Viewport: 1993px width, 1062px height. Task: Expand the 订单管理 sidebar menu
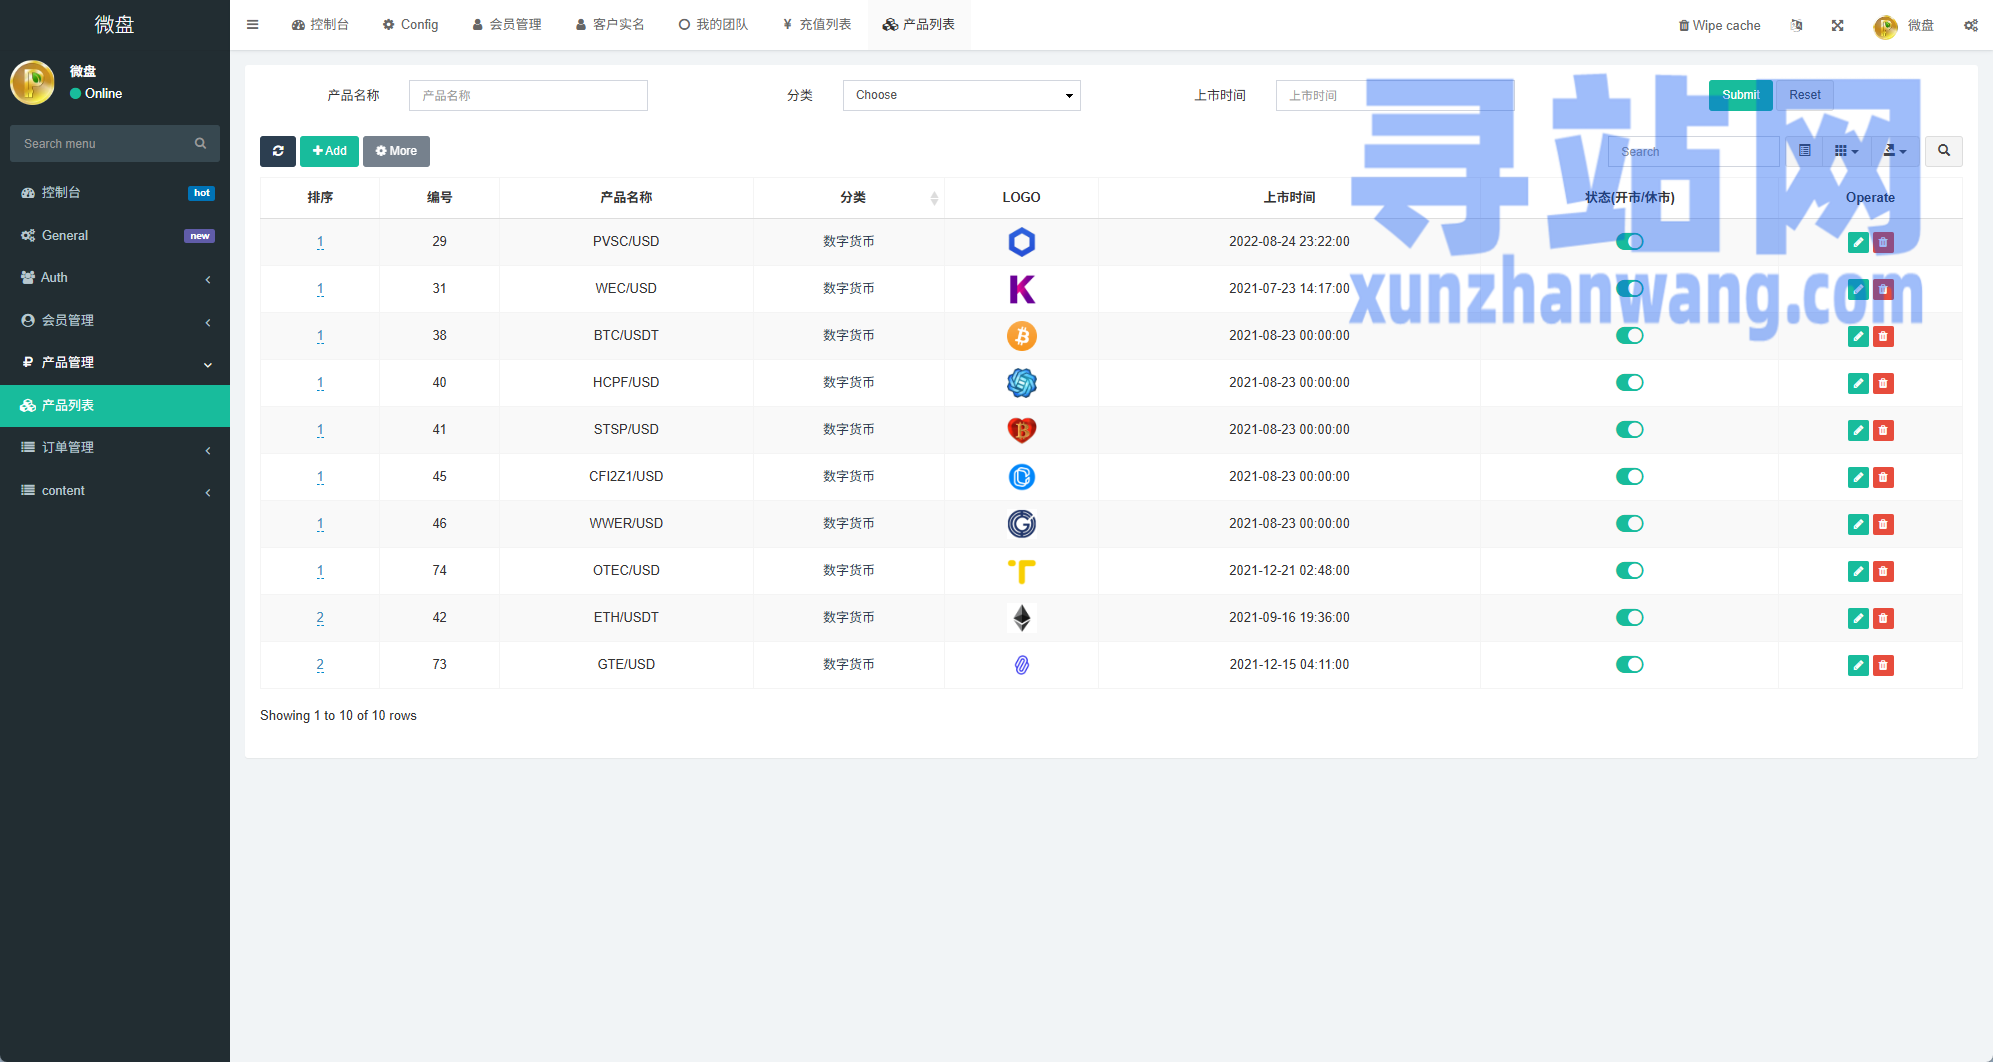115,448
